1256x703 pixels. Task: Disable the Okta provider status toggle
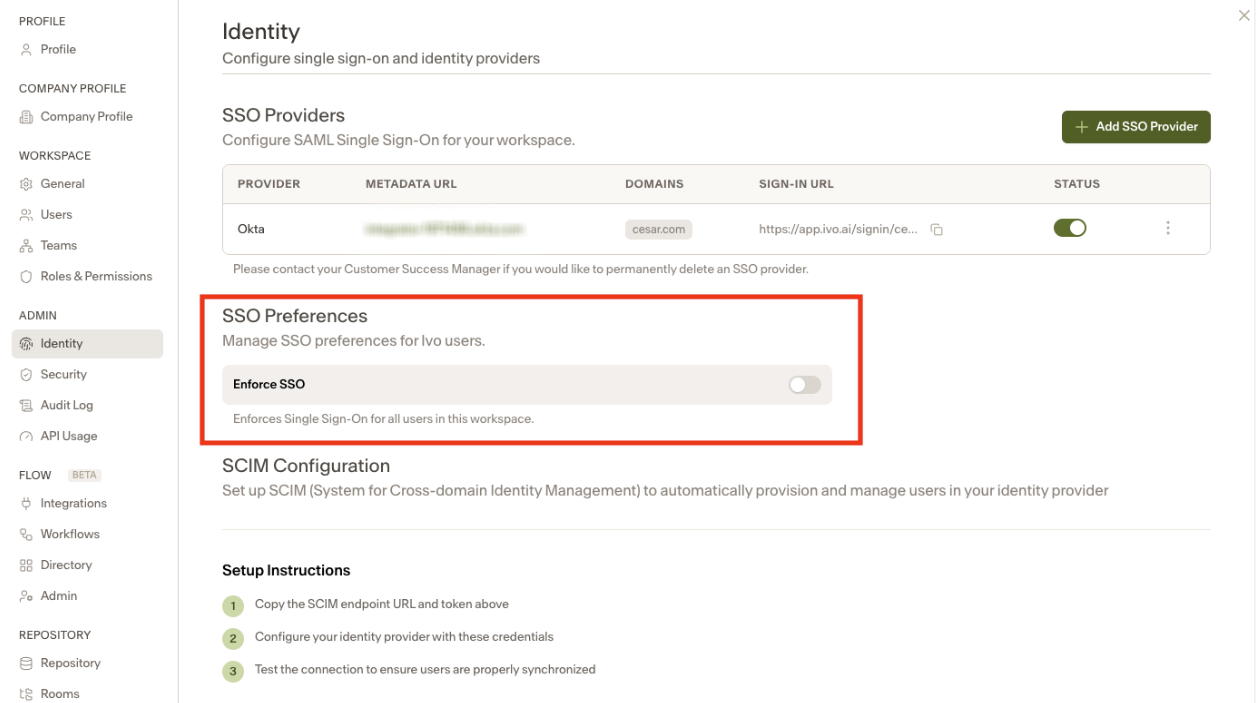[x=1070, y=228]
